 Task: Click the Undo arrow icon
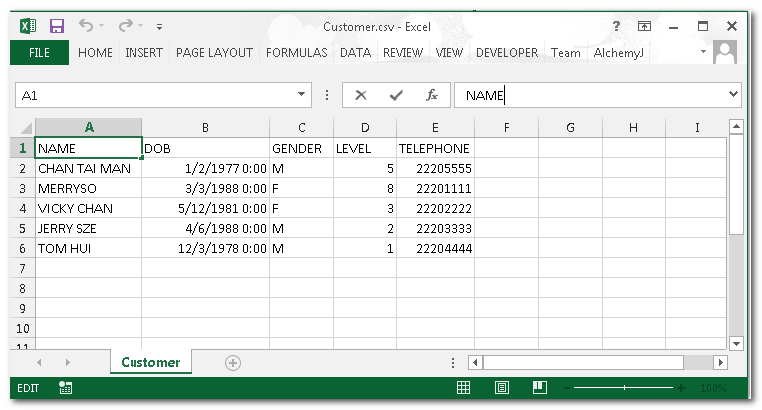pyautogui.click(x=86, y=26)
